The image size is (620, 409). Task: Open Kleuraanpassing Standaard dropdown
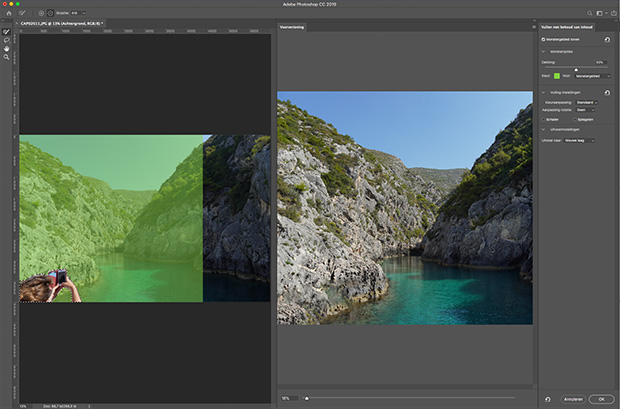(586, 102)
